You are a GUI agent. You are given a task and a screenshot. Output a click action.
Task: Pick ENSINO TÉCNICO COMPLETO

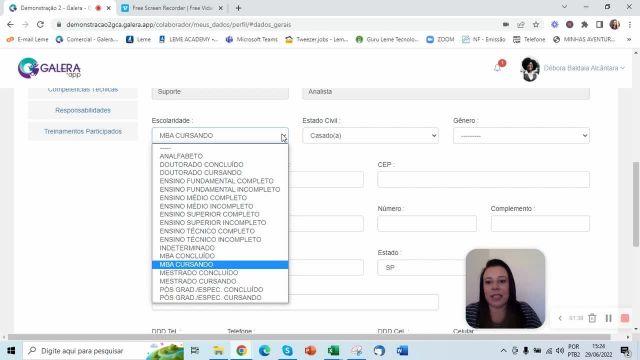(220, 231)
